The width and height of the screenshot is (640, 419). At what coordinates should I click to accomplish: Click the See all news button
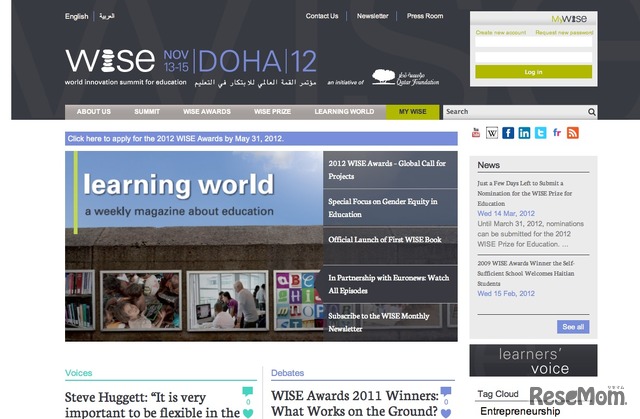pyautogui.click(x=573, y=327)
